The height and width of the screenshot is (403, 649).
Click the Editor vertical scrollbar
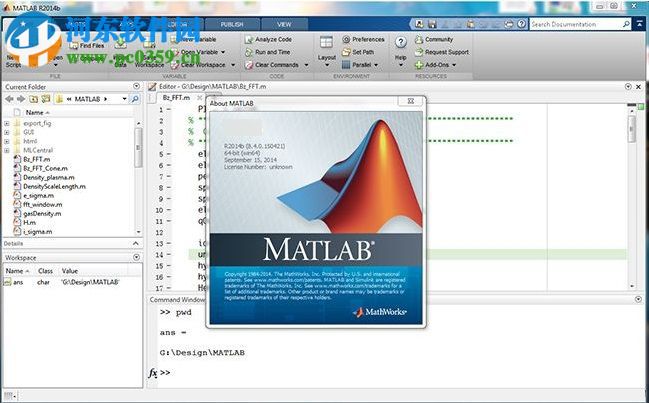[632, 129]
